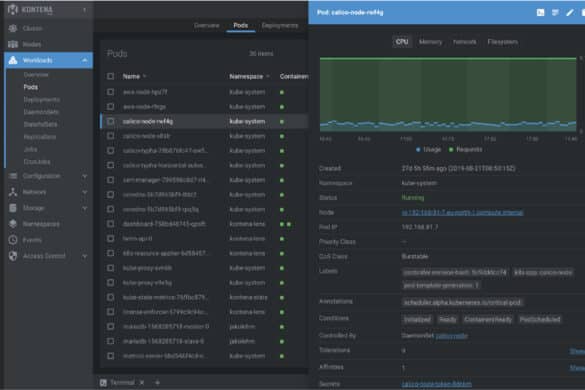The height and width of the screenshot is (390, 585).
Task: Open DaemonSets in the Workloads submenu
Action: coord(41,112)
